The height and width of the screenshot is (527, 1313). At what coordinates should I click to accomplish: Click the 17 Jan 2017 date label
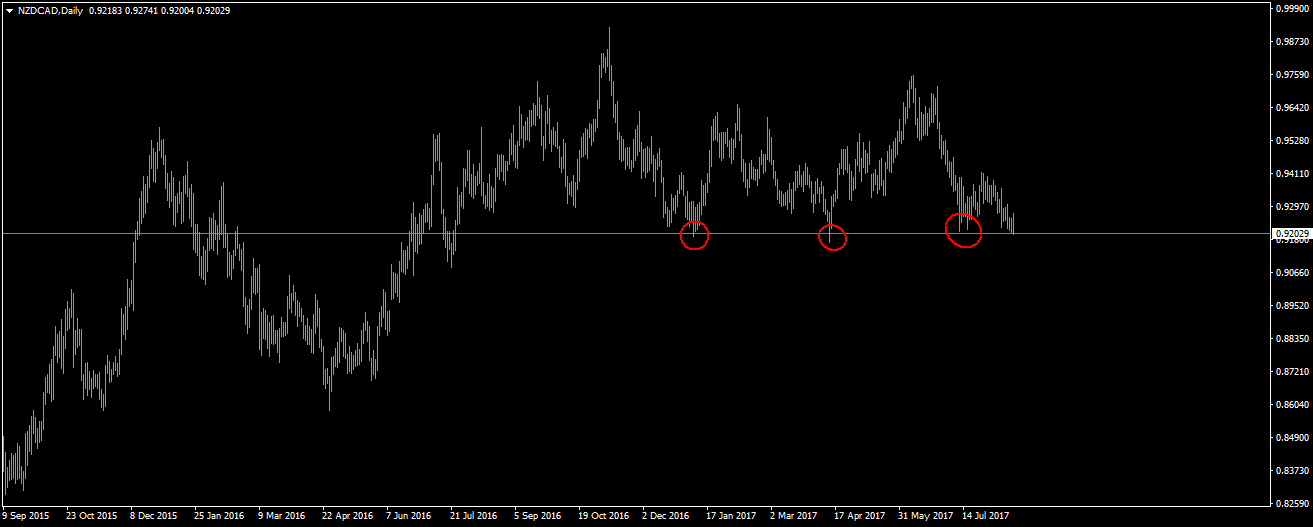(731, 516)
